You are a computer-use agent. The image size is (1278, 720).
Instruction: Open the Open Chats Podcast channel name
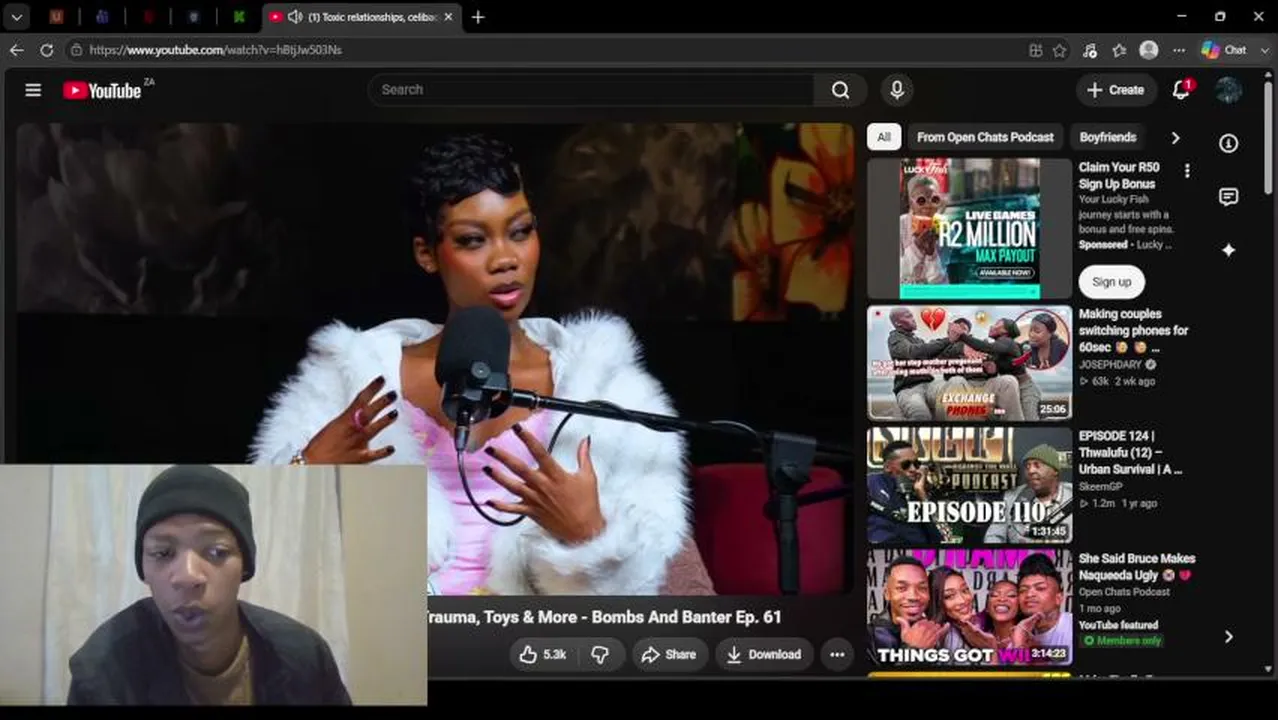coord(1124,592)
